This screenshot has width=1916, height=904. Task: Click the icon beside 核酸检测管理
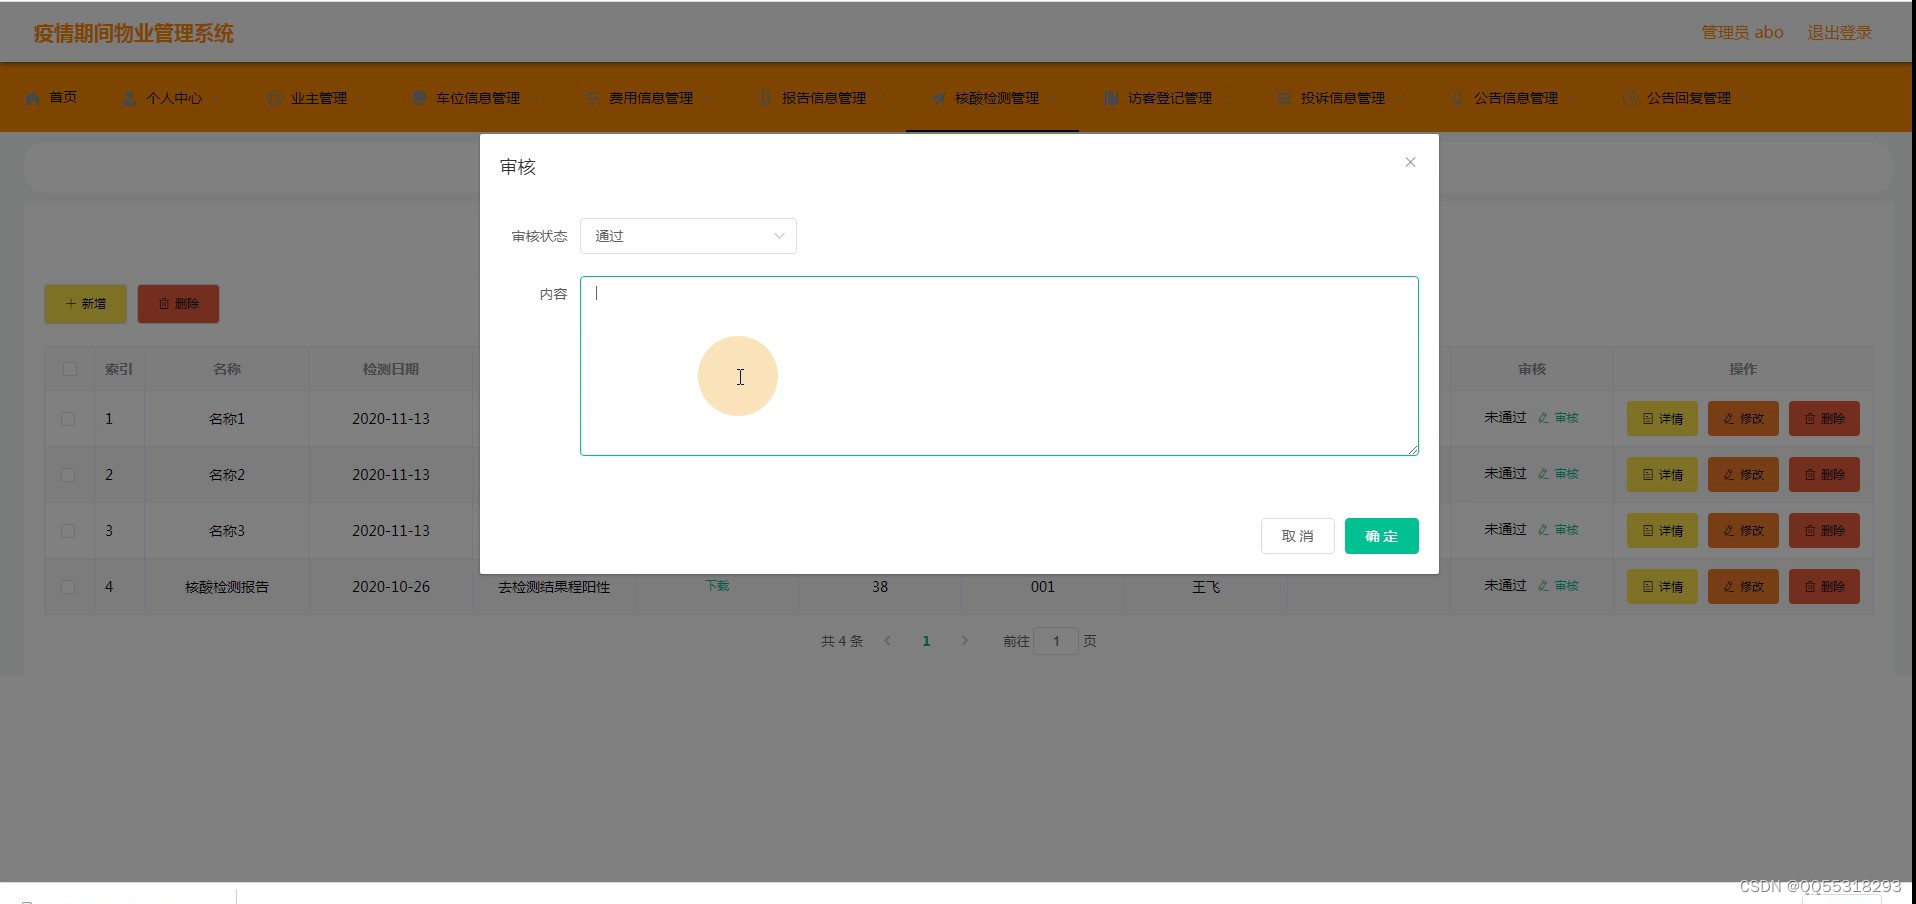[938, 98]
